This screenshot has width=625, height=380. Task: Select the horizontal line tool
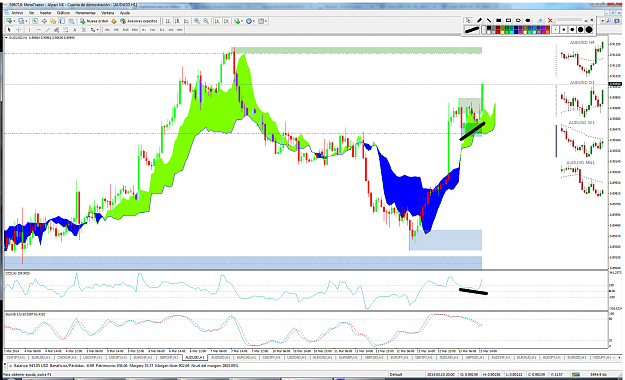(39, 30)
